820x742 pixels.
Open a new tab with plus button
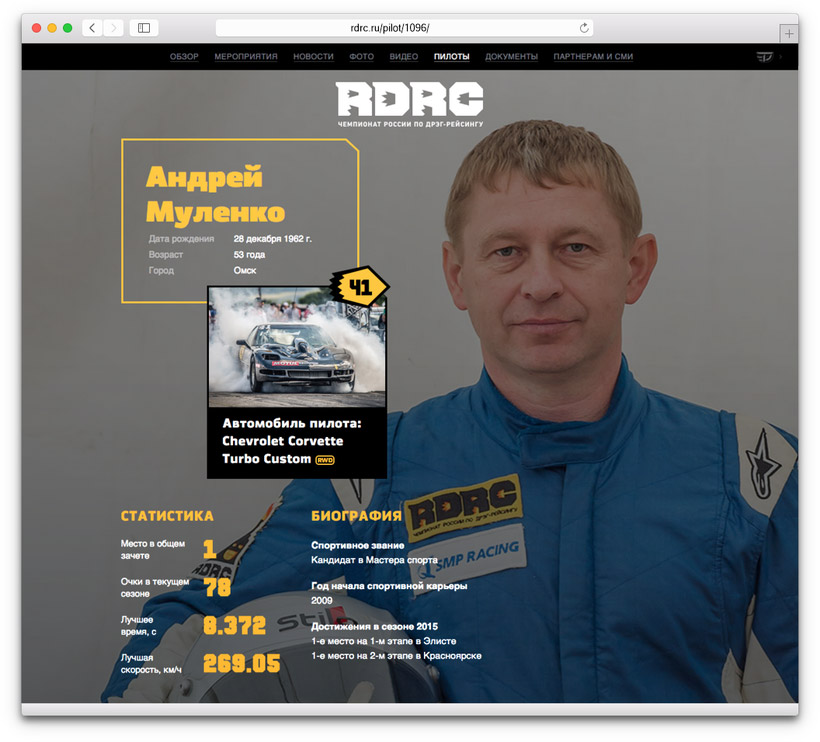pos(789,33)
